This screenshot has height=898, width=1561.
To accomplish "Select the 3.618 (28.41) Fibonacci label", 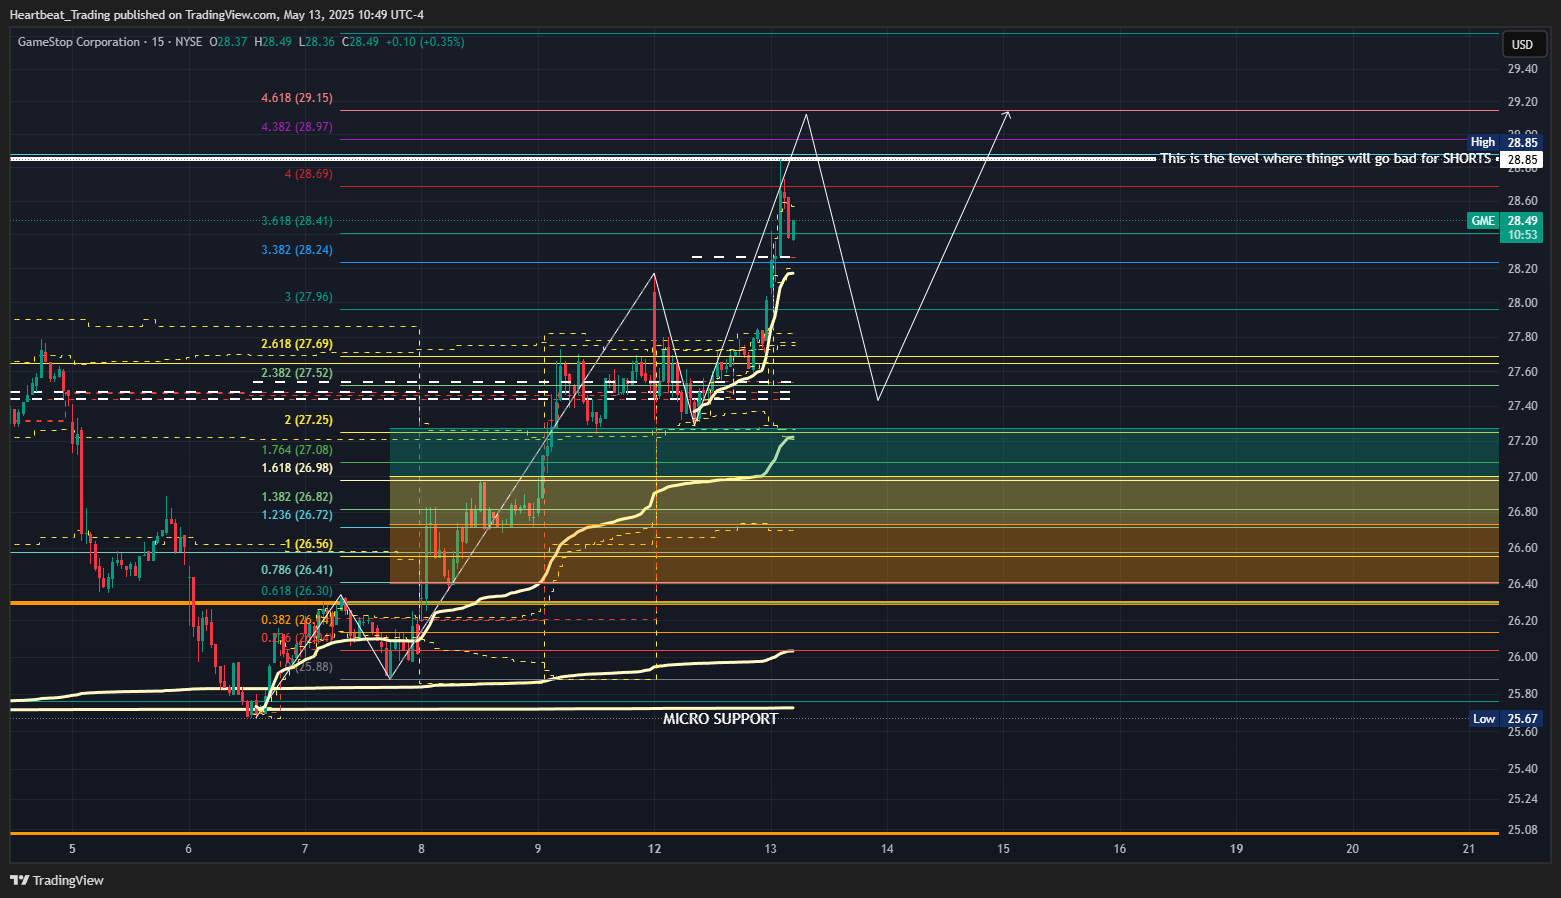I will click(x=297, y=221).
